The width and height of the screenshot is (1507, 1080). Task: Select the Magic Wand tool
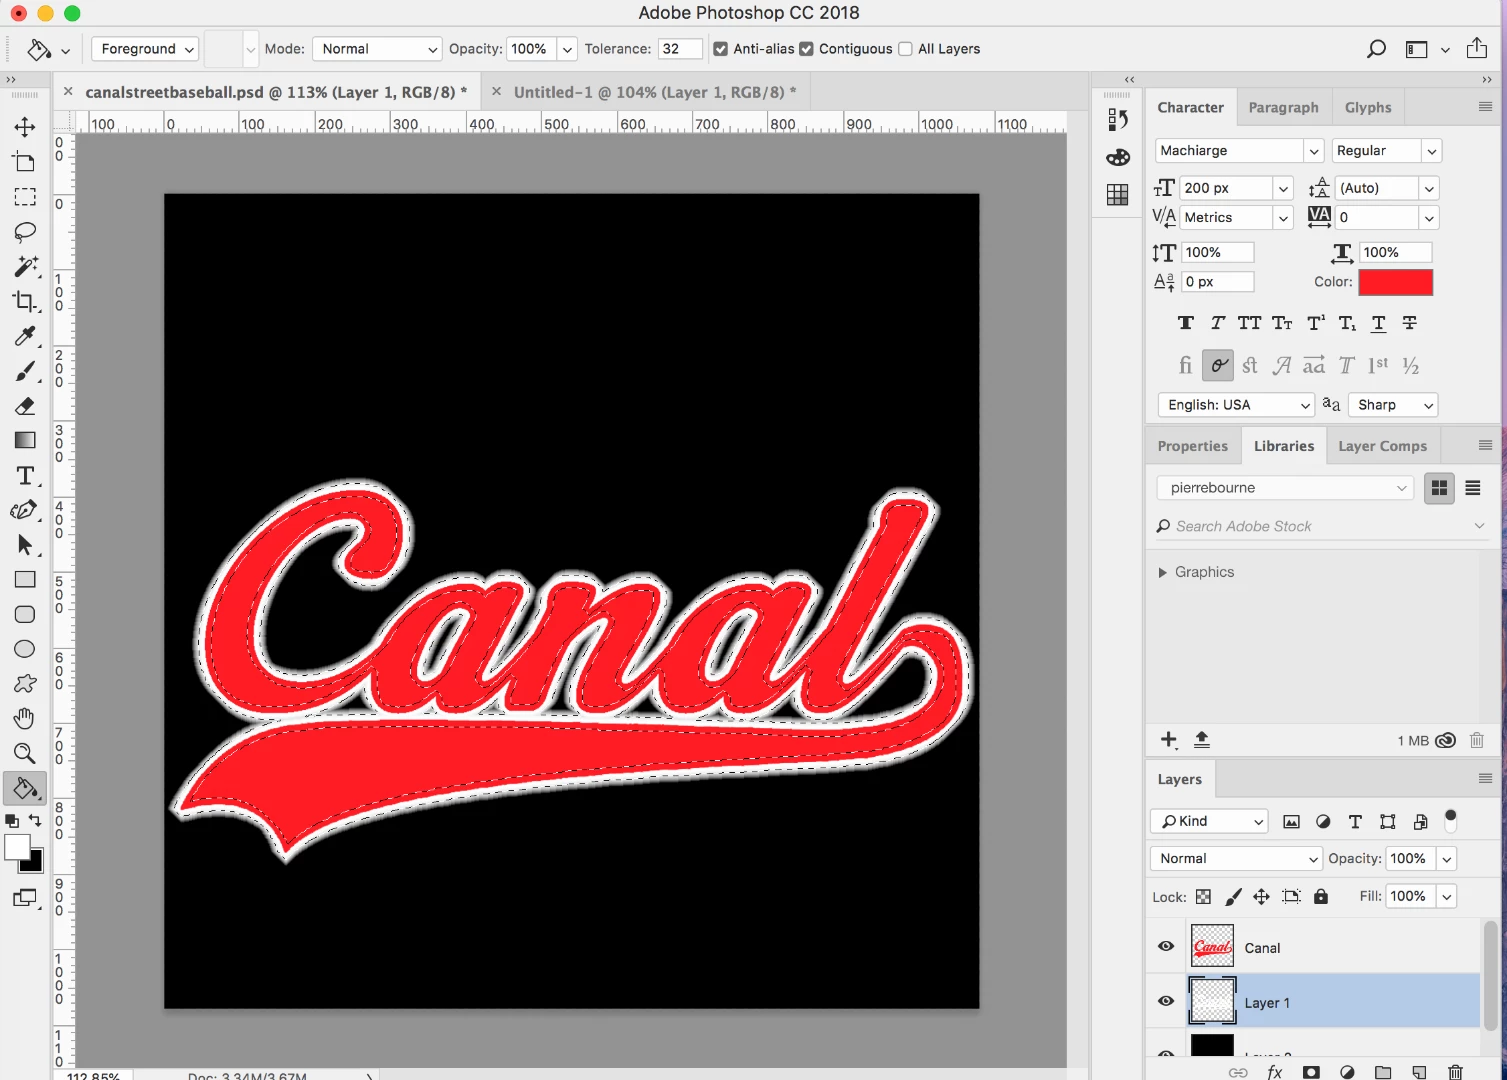click(25, 266)
